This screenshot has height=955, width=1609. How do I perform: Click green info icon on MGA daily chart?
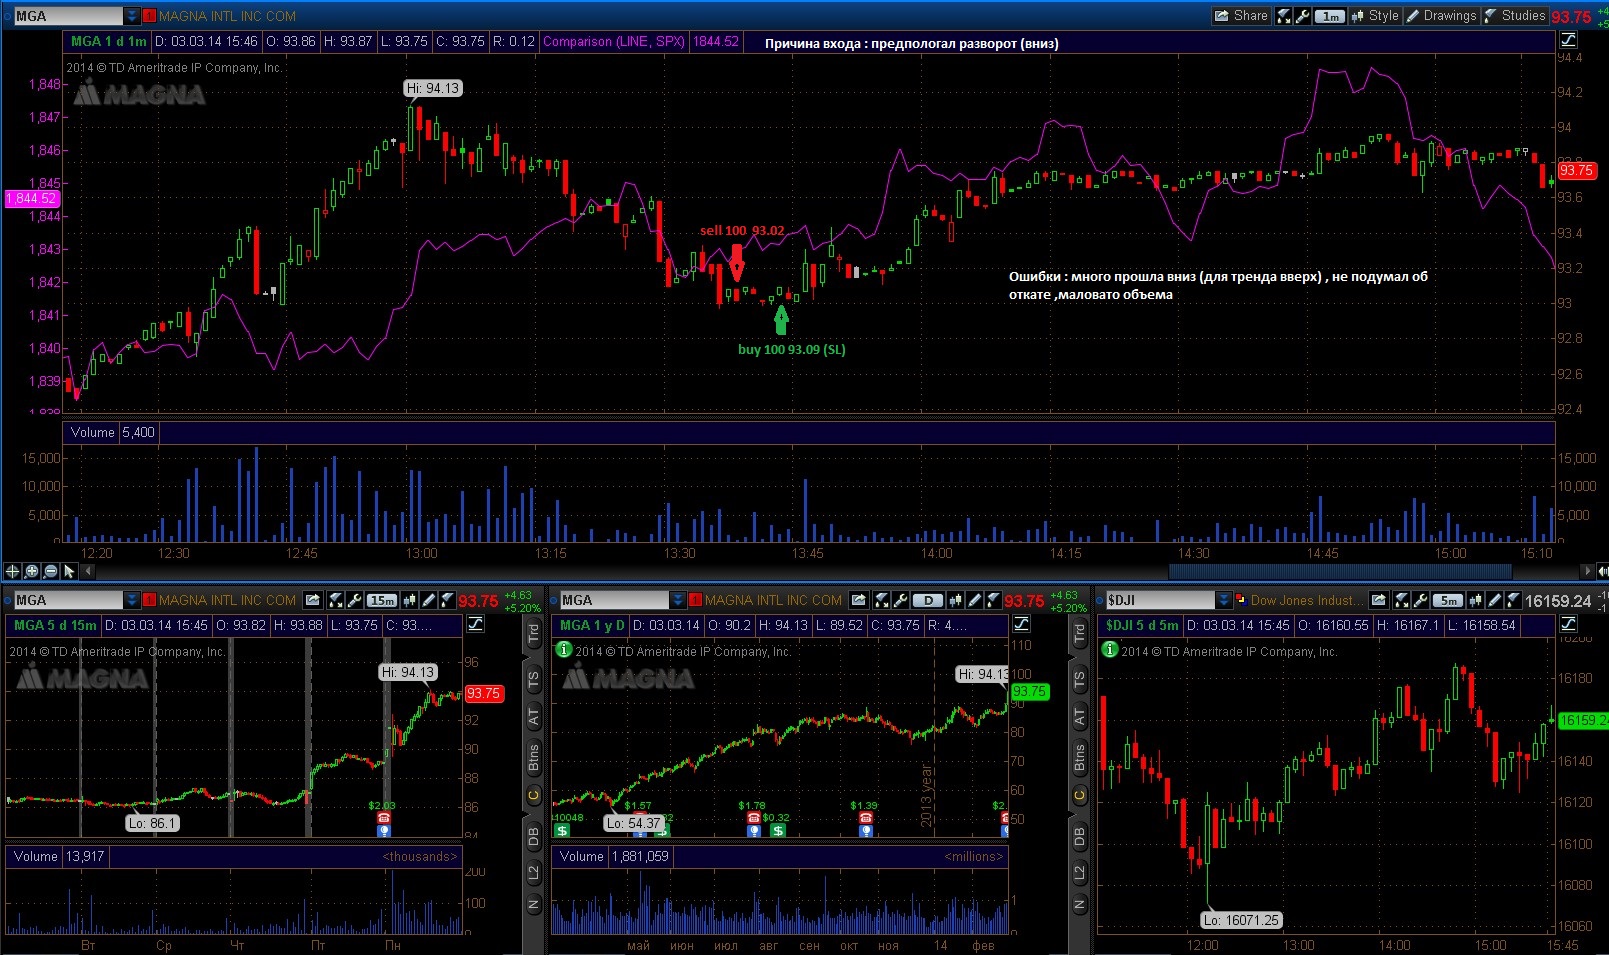point(563,650)
